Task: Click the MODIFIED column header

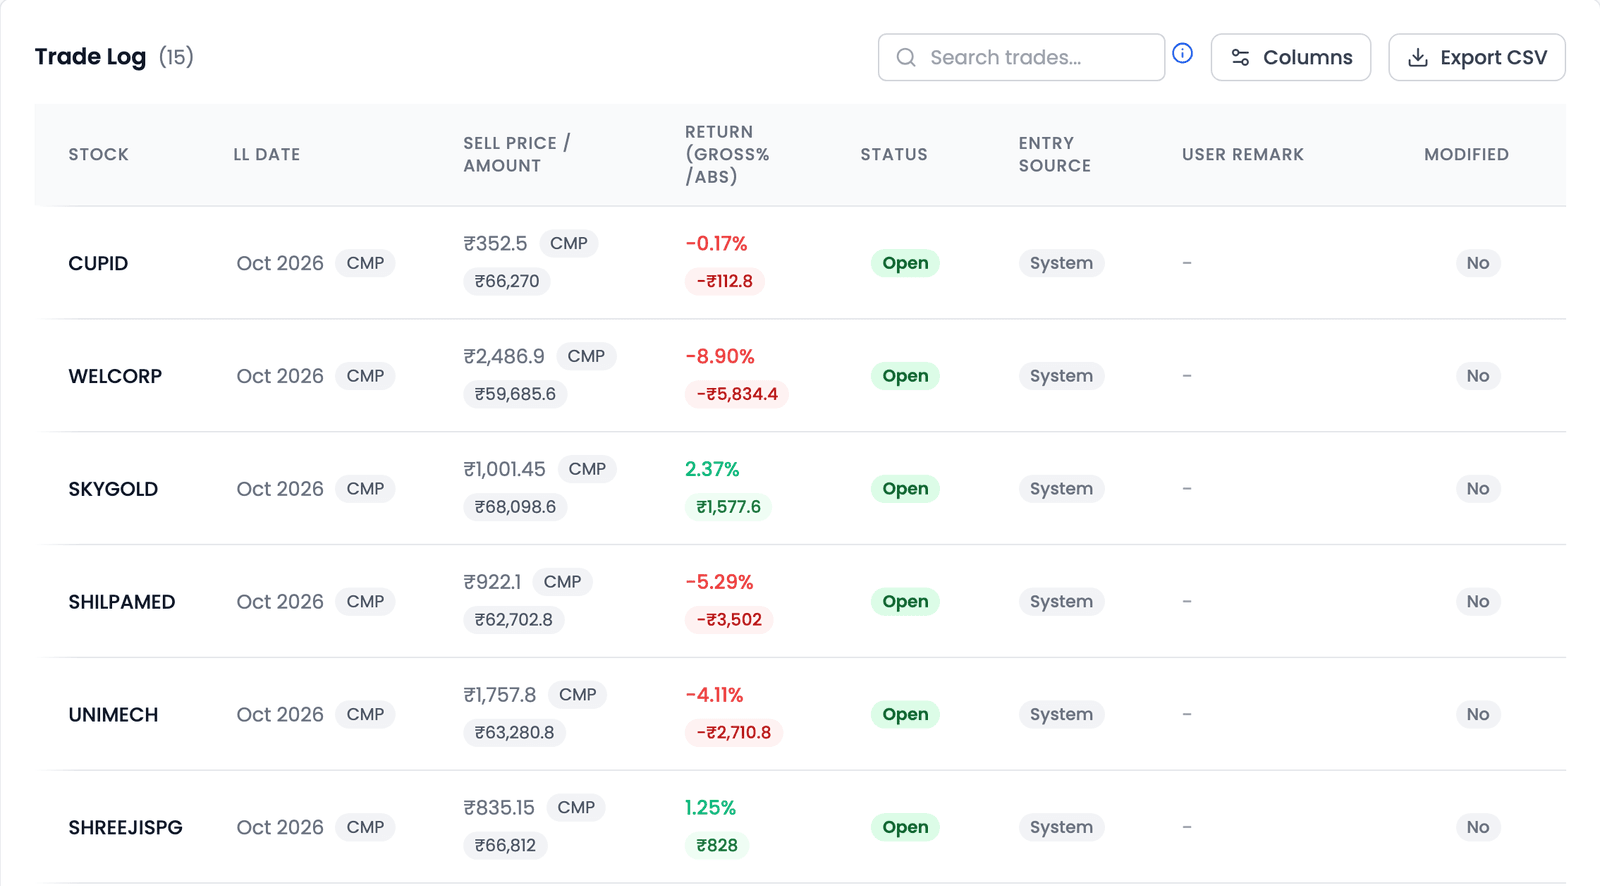Action: (1467, 154)
